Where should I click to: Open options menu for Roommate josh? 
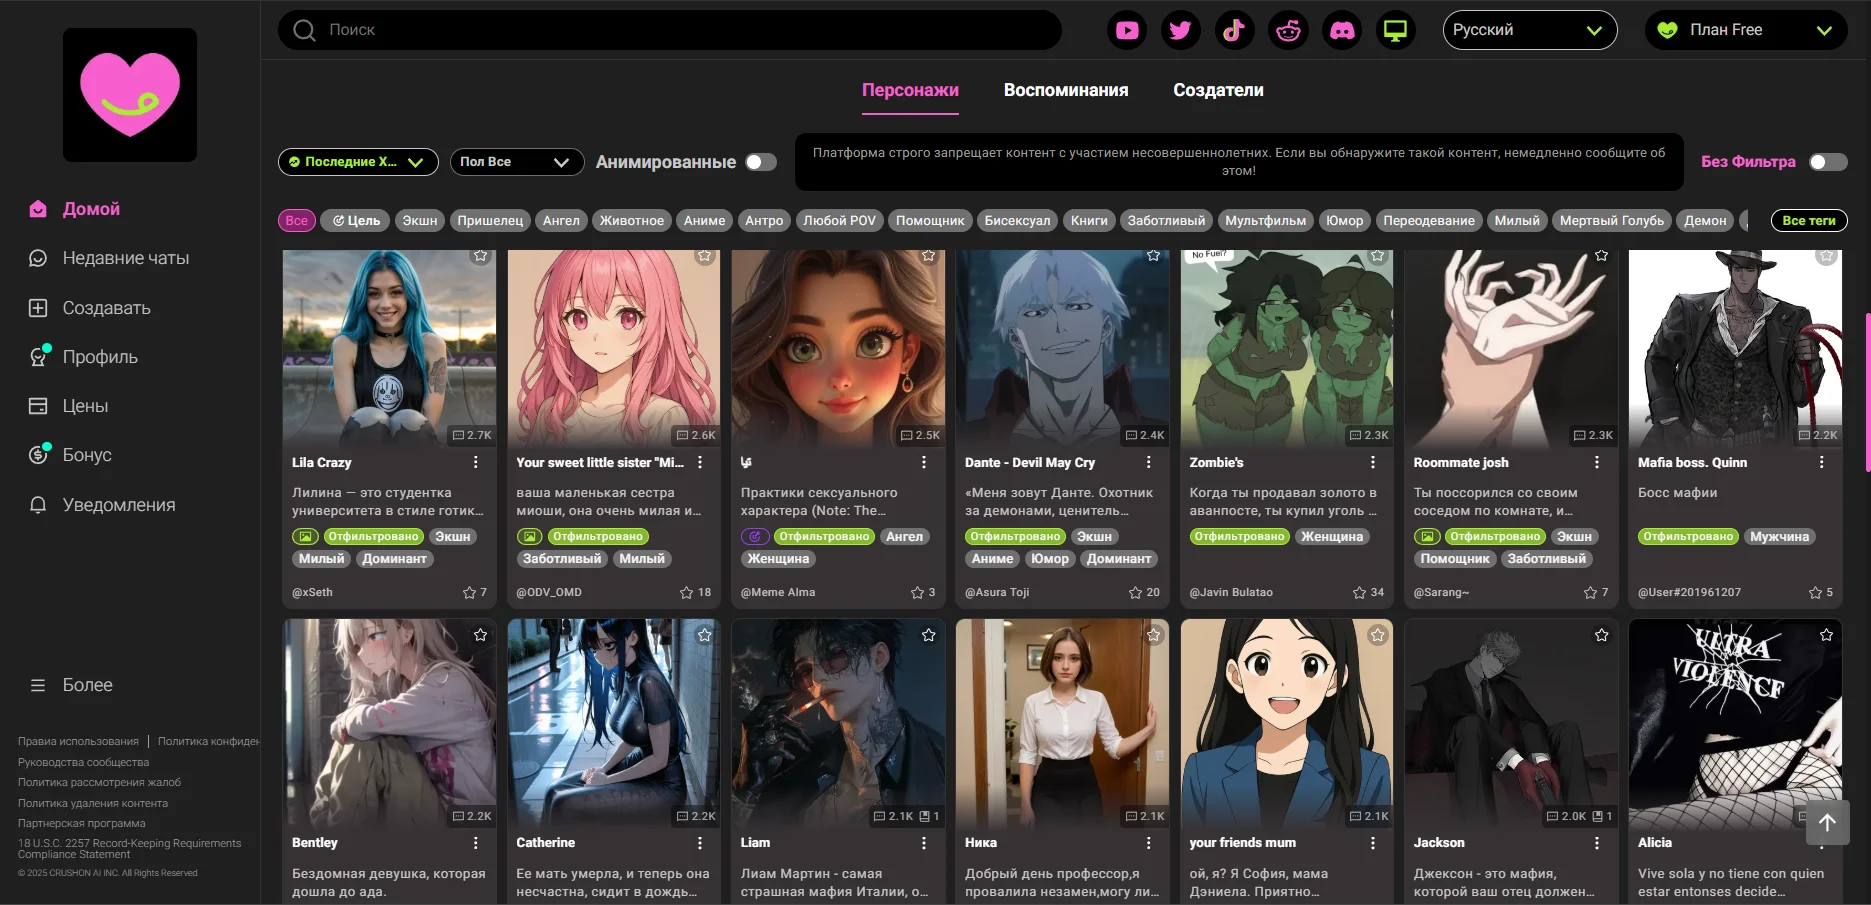click(1597, 462)
